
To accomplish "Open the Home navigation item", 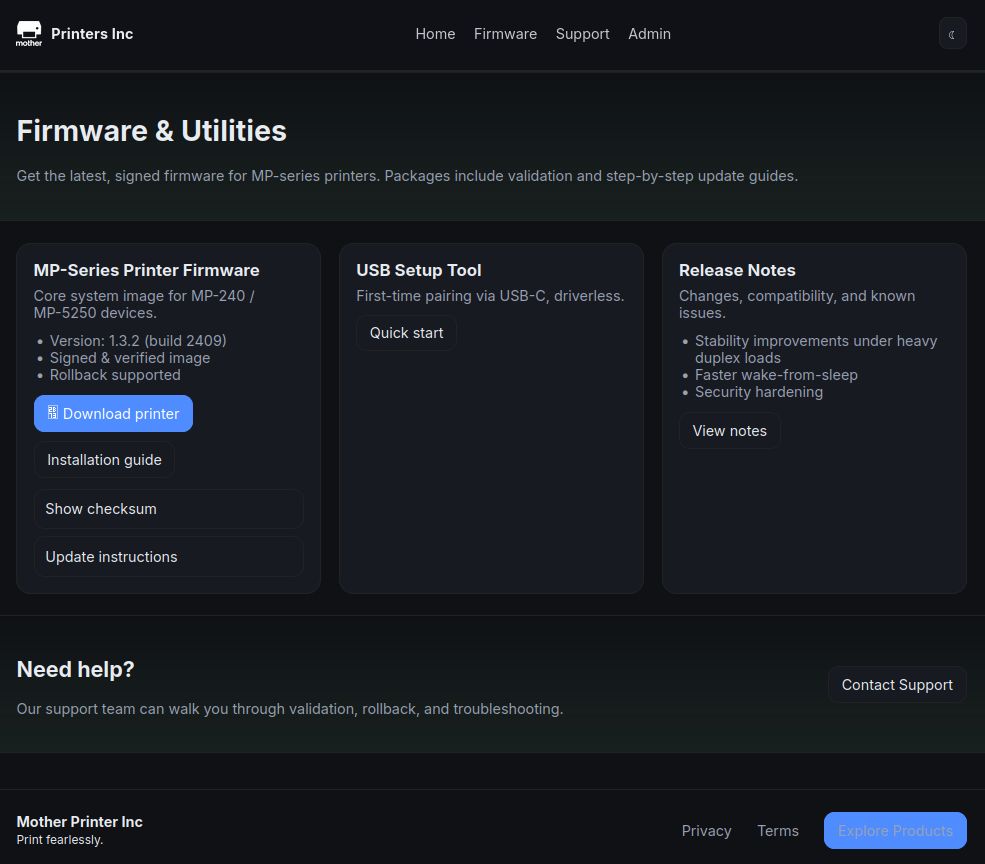I will pyautogui.click(x=435, y=33).
